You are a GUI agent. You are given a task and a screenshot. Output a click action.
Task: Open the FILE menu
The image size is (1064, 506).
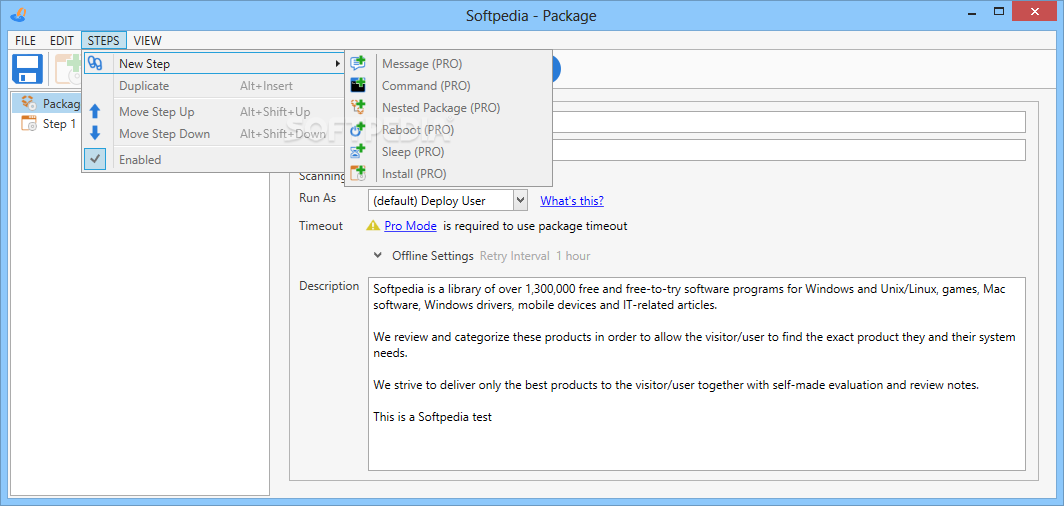(x=25, y=41)
